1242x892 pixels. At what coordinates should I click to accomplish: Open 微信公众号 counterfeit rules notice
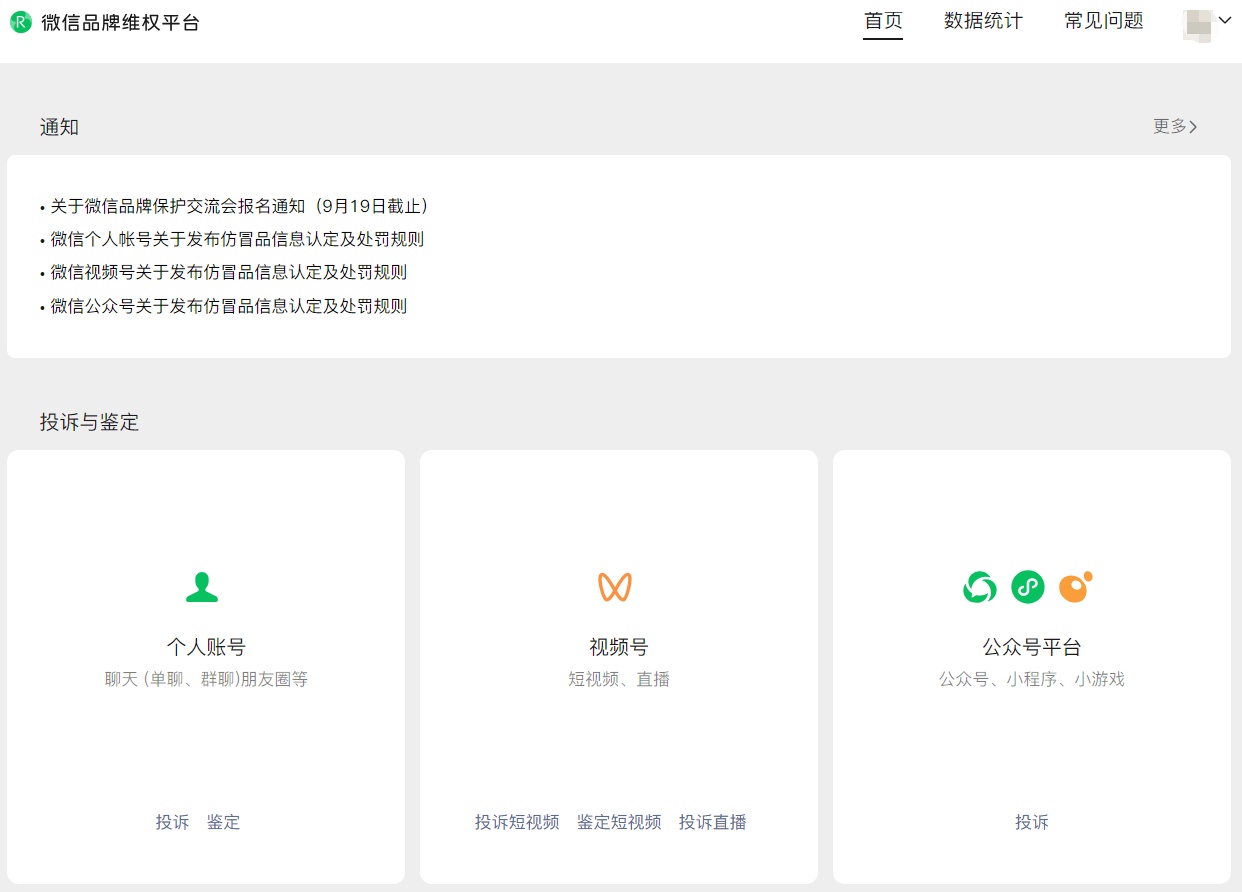[x=229, y=306]
